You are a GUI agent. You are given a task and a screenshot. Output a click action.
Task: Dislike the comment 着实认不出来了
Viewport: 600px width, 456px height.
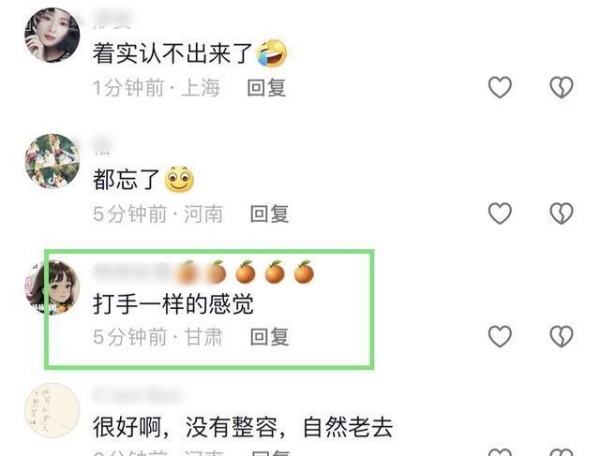point(561,87)
